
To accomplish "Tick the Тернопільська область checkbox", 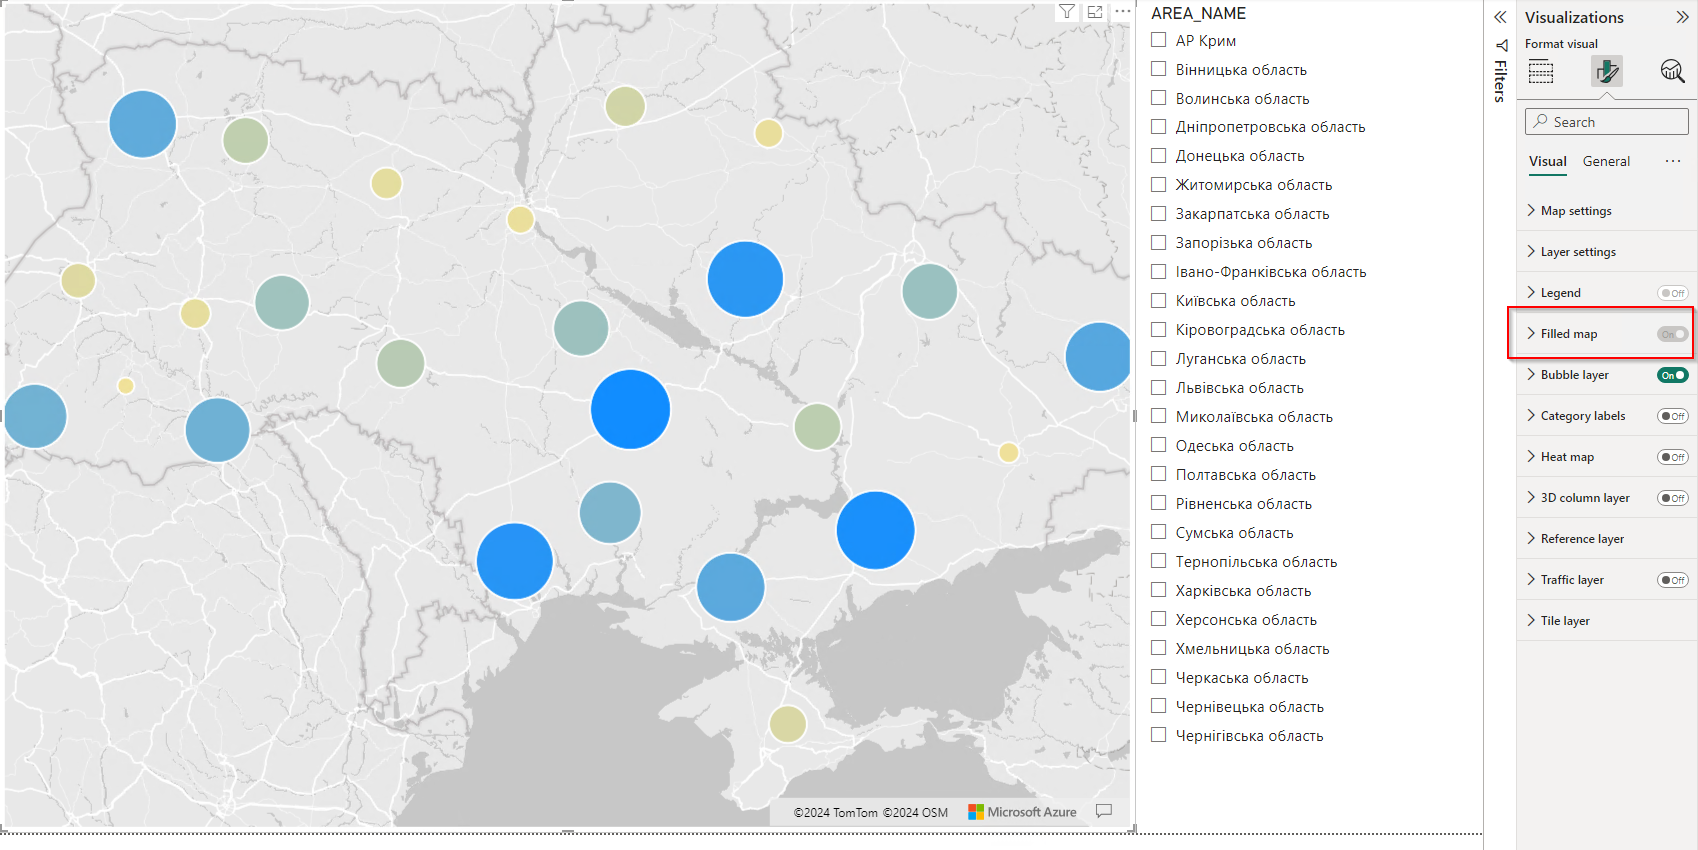I will [x=1158, y=561].
